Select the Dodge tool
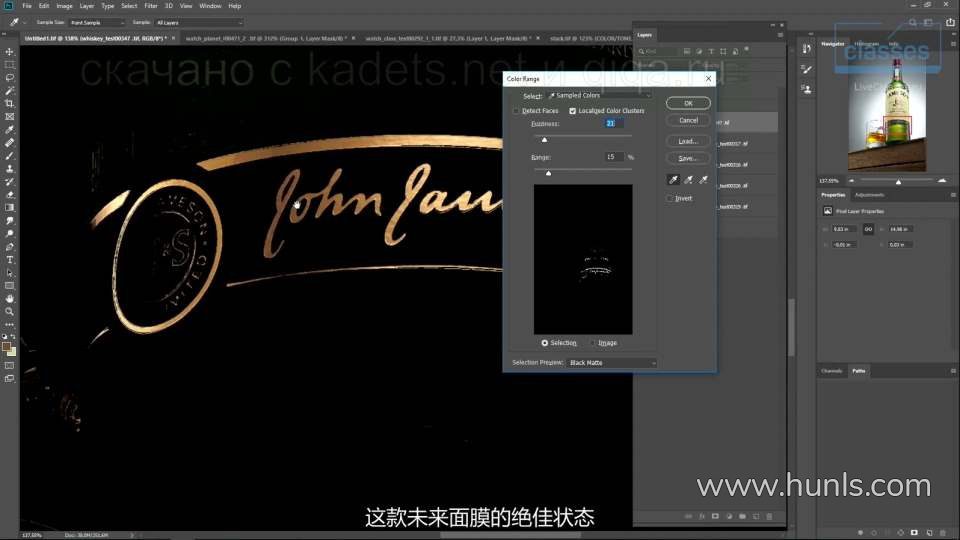Image resolution: width=960 pixels, height=540 pixels. [x=9, y=234]
